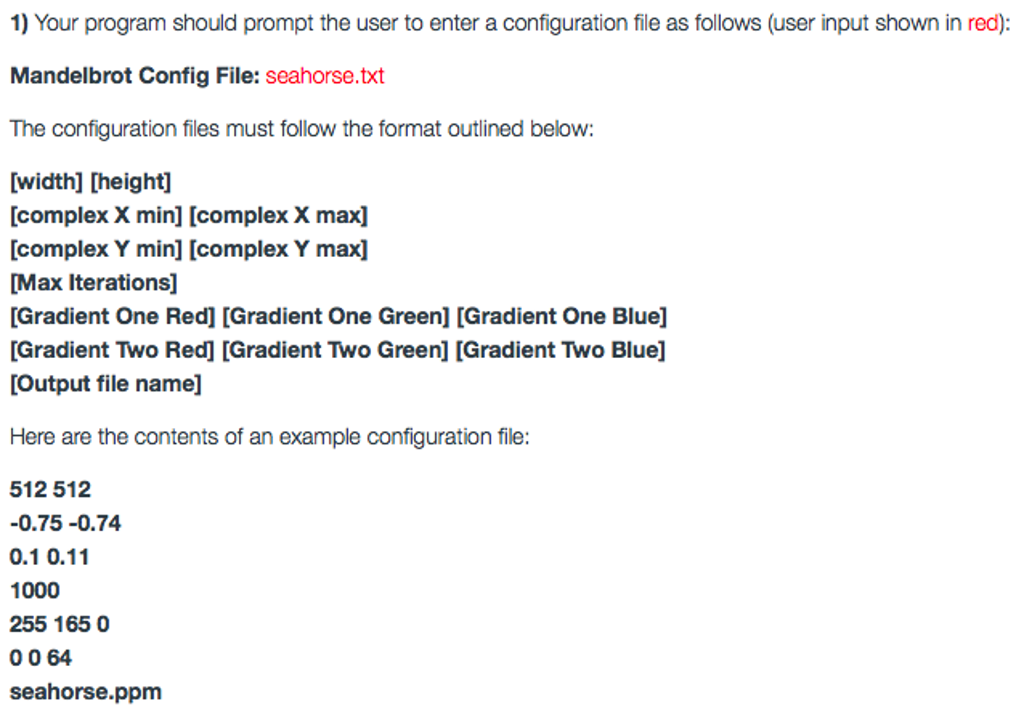The width and height of the screenshot is (1024, 709).
Task: Click the example value '1000'
Action: pyautogui.click(x=35, y=591)
